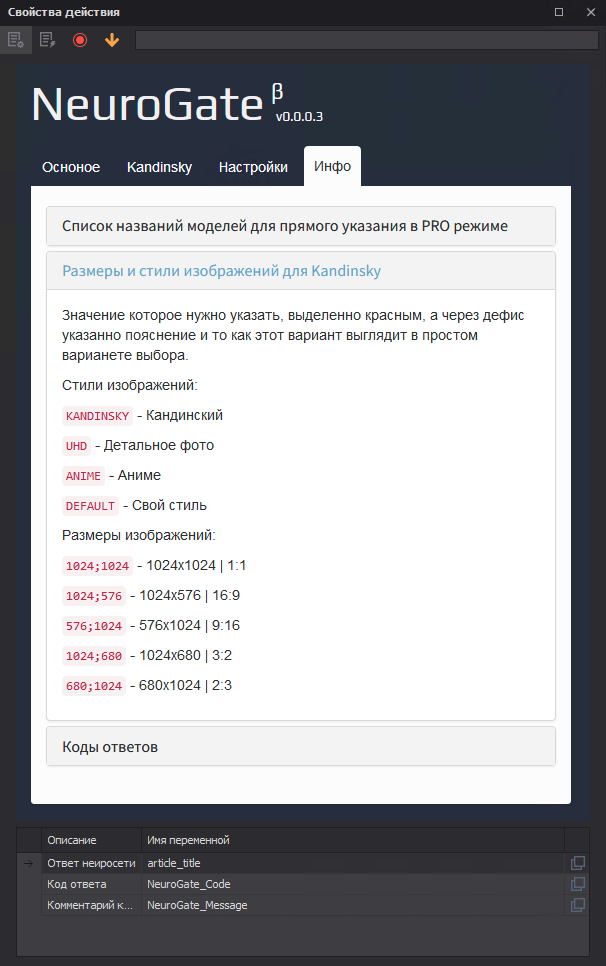The image size is (606, 966).
Task: Click the edit notes icon in toolbar
Action: tap(47, 40)
